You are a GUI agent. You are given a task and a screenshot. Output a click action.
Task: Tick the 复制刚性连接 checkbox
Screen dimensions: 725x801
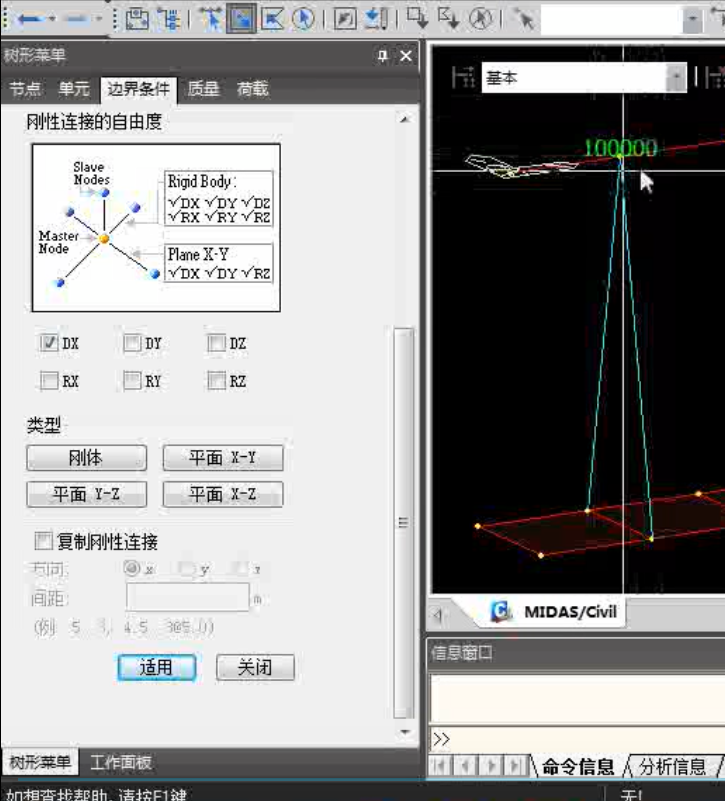43,540
